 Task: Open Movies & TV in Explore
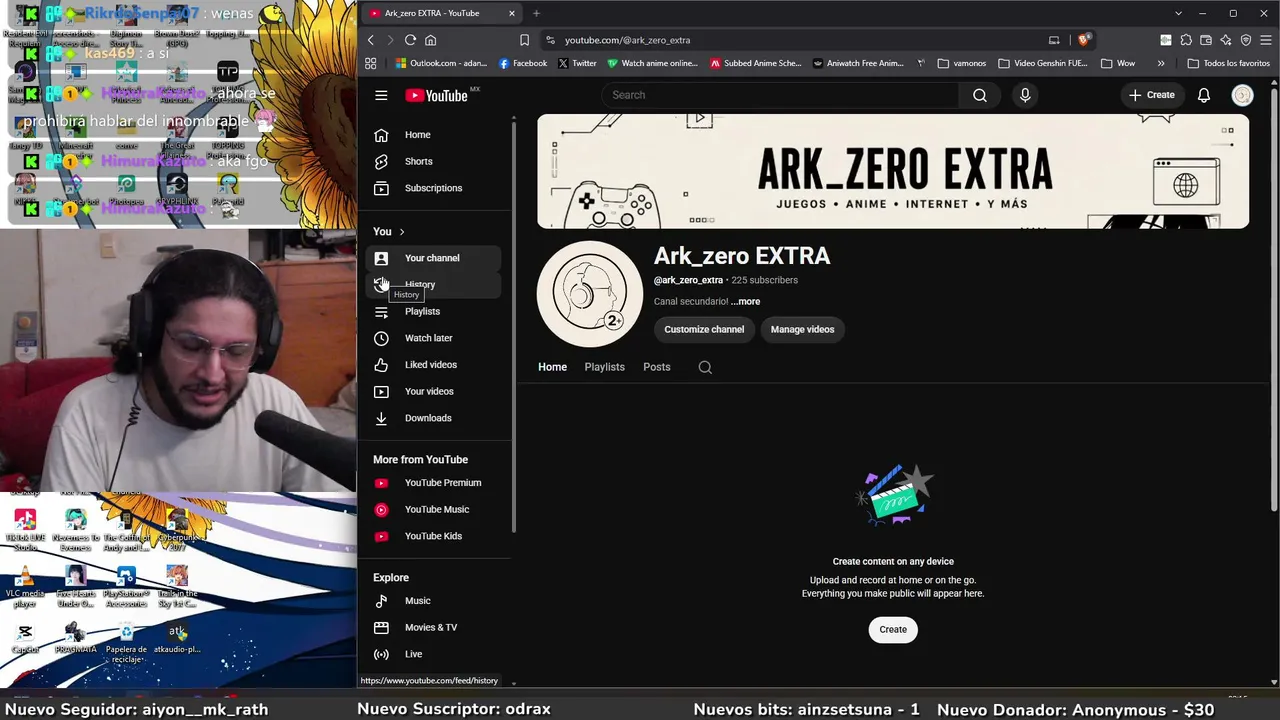[433, 627]
